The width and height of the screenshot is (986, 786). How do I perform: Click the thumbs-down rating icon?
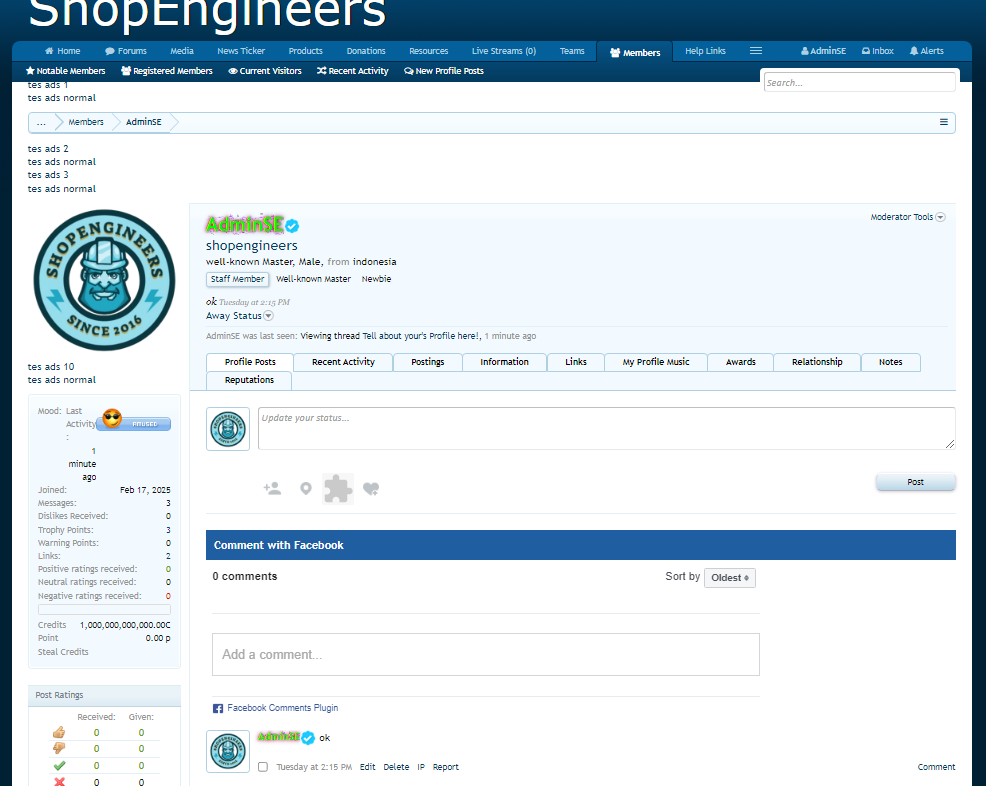(x=59, y=748)
